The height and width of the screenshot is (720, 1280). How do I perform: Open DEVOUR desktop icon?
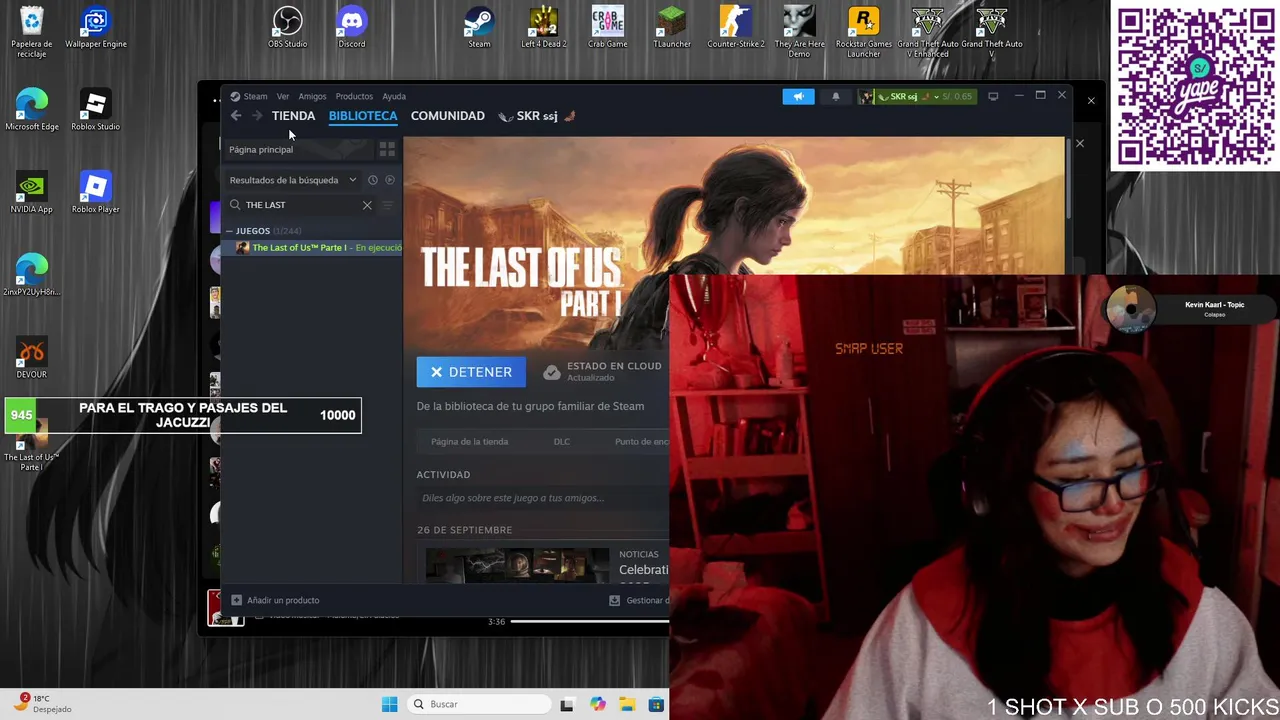(x=32, y=358)
